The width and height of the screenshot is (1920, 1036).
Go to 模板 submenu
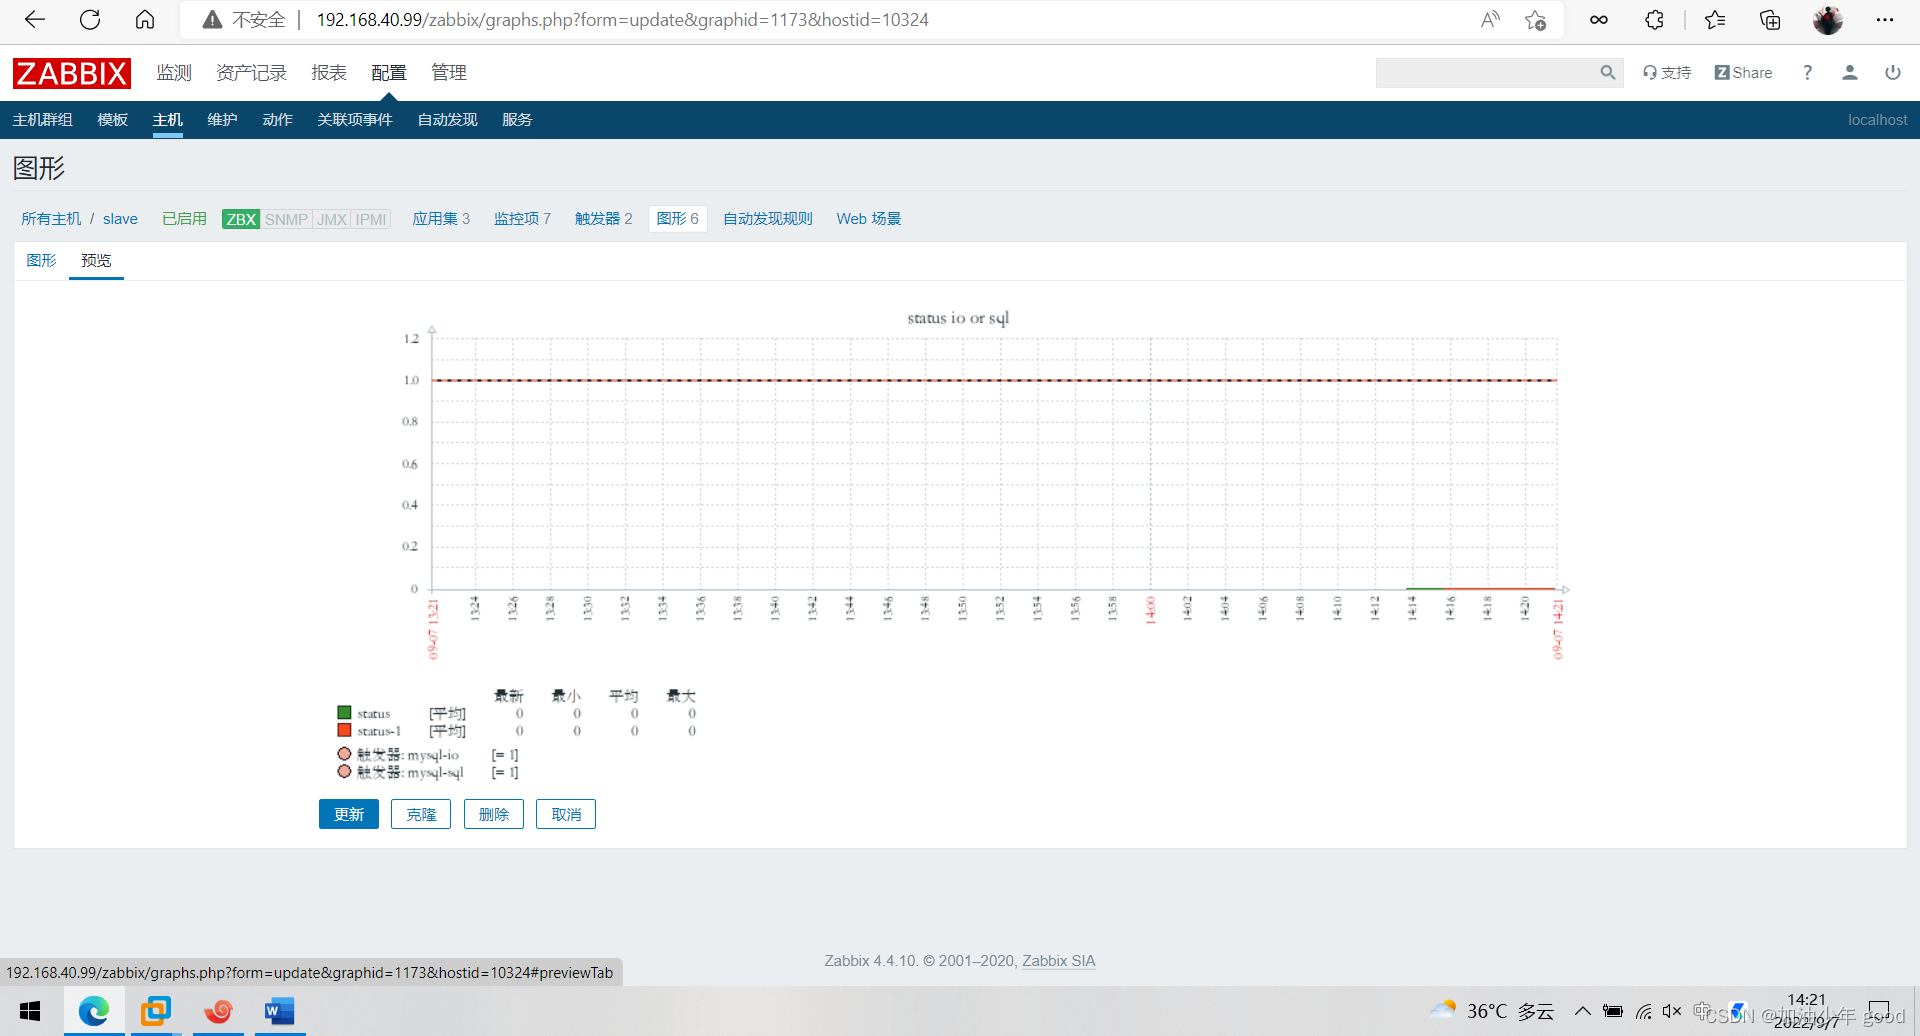coord(112,120)
